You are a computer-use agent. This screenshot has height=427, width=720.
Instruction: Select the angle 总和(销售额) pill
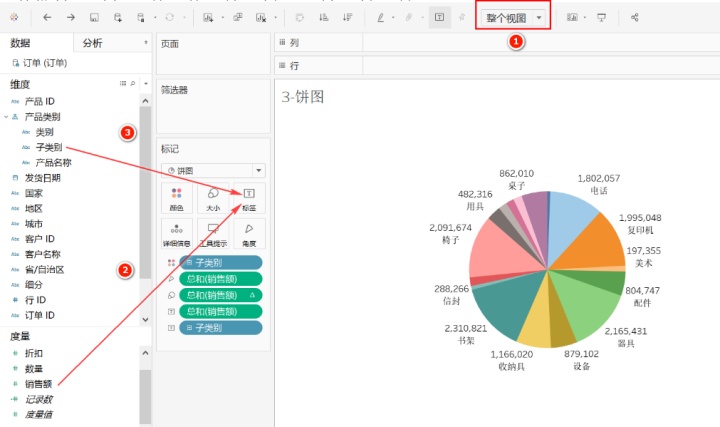pos(221,279)
